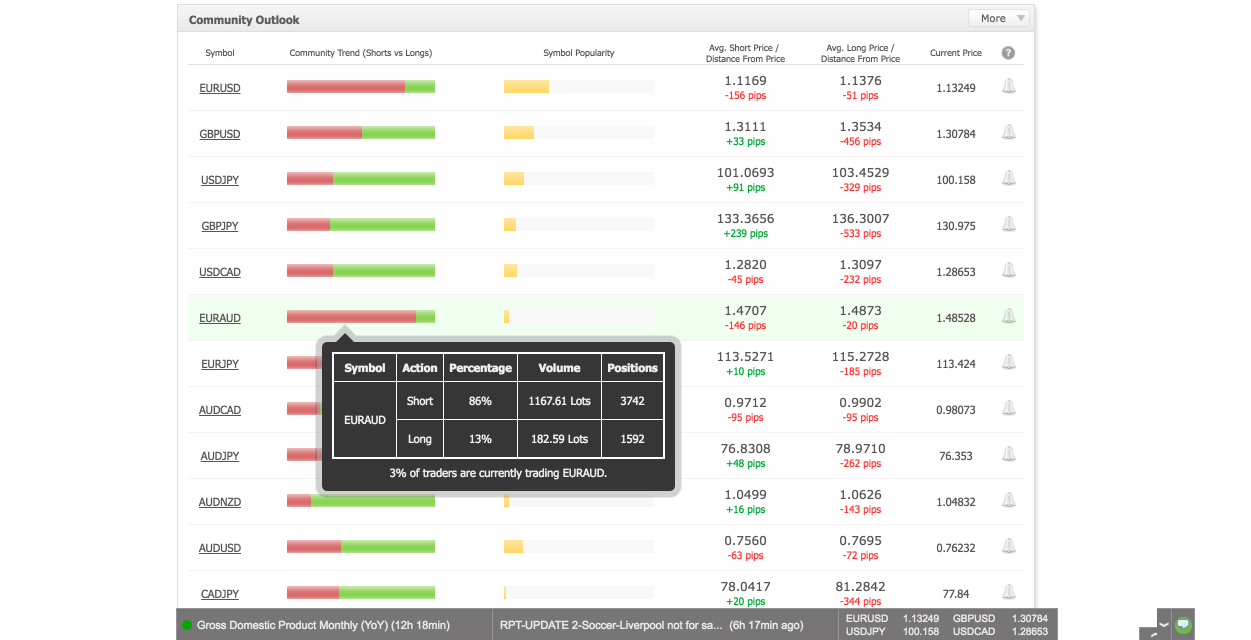The image size is (1251, 640).
Task: Open the GBPJPY symbol link
Action: pyautogui.click(x=220, y=226)
